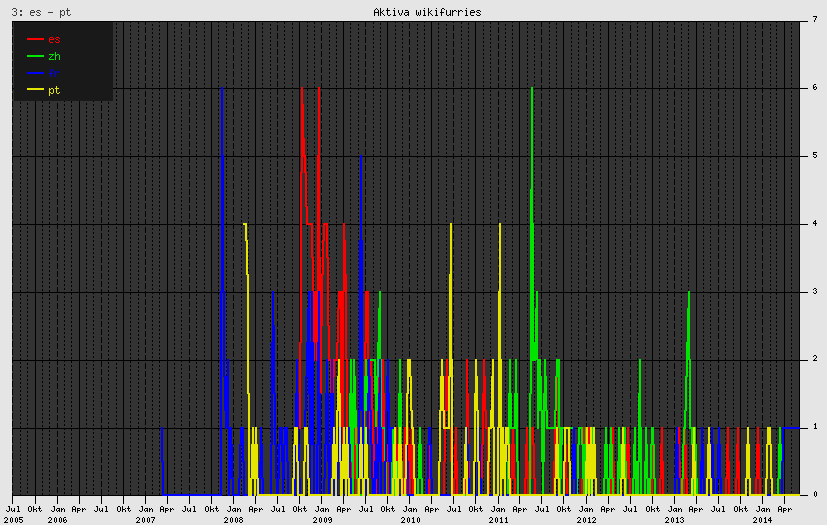Click the y-axis value '4'
Image resolution: width=827 pixels, height=525 pixels.
[x=815, y=223]
